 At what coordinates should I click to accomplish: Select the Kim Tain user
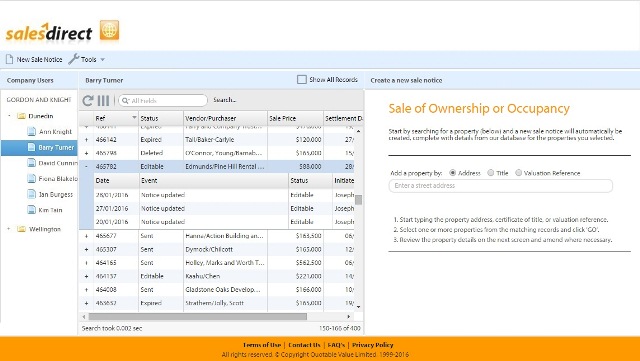pos(50,210)
